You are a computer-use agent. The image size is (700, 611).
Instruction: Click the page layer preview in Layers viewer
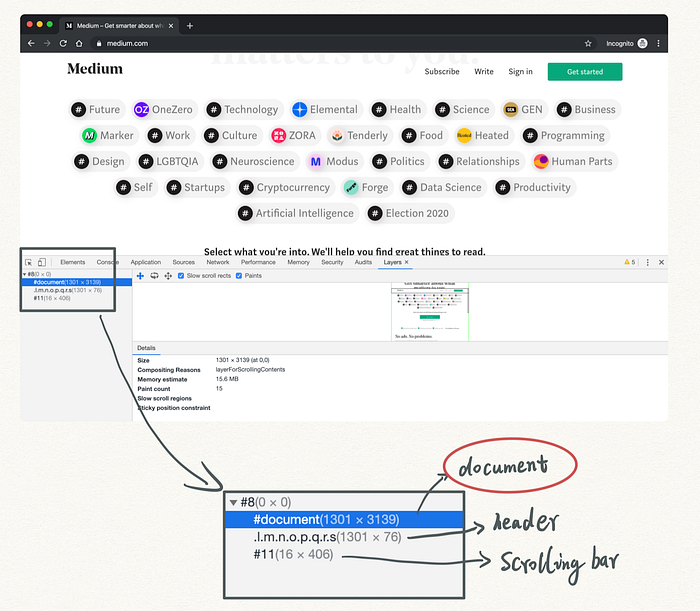430,312
